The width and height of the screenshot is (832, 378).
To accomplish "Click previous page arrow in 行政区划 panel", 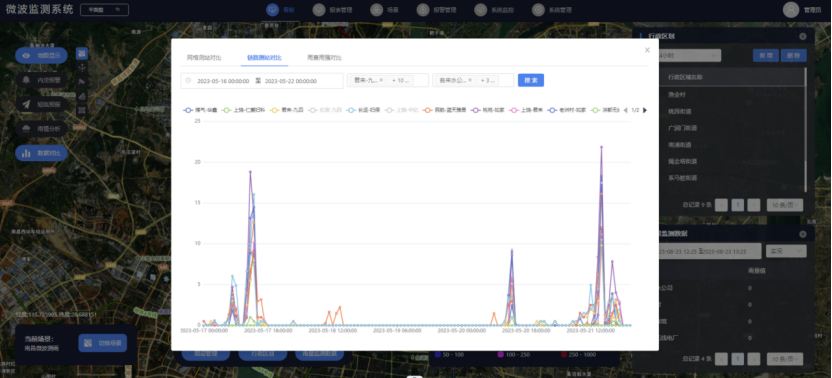I will (721, 205).
